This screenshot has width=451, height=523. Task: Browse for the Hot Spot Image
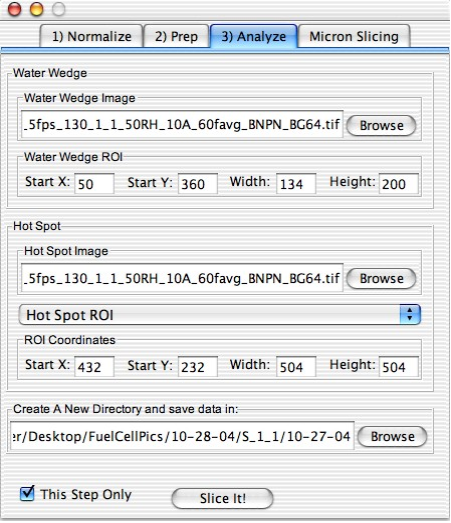tap(381, 279)
